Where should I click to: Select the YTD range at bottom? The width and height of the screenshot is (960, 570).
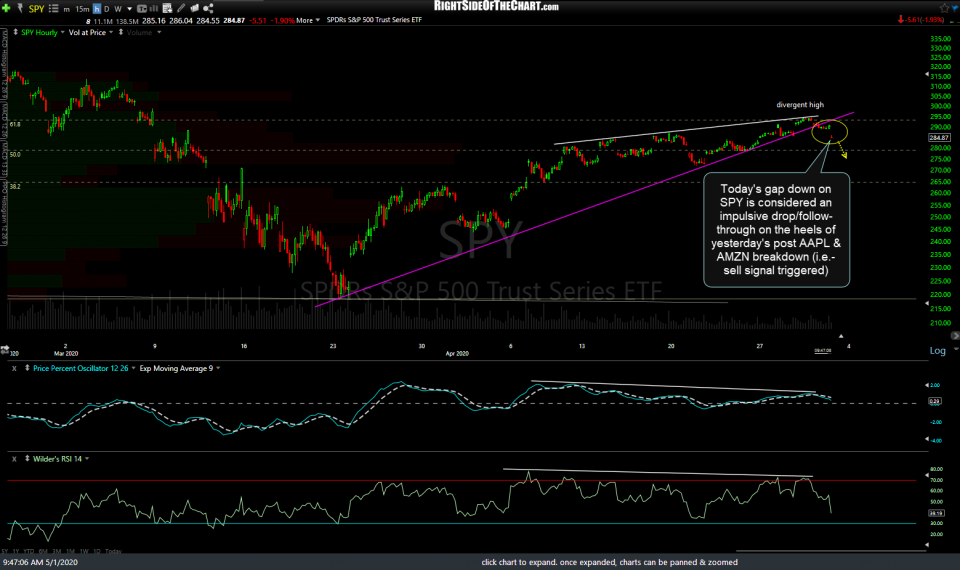pyautogui.click(x=29, y=552)
